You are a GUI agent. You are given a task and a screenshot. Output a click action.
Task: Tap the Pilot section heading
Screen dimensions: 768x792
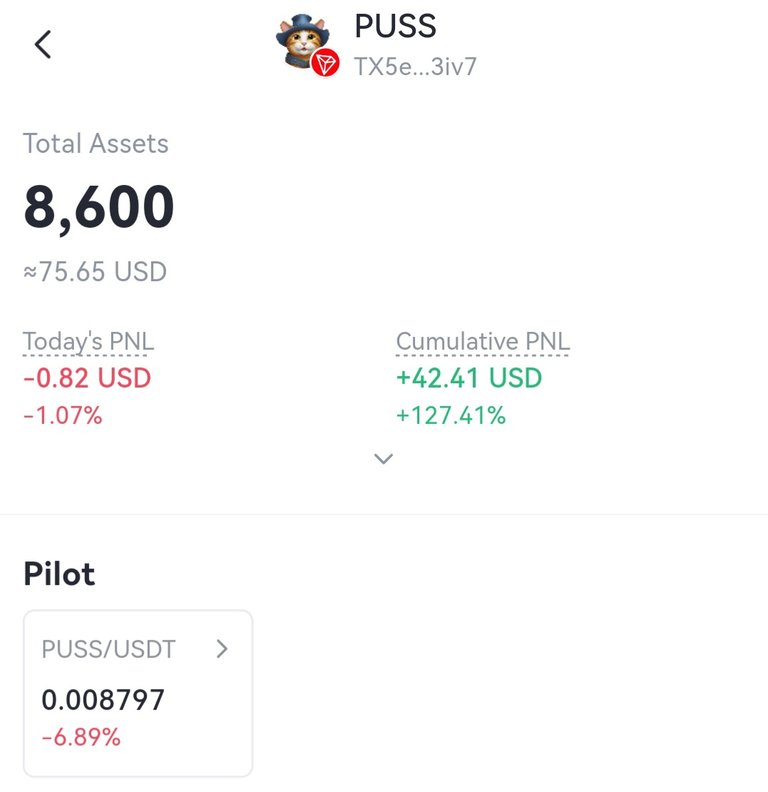[59, 574]
